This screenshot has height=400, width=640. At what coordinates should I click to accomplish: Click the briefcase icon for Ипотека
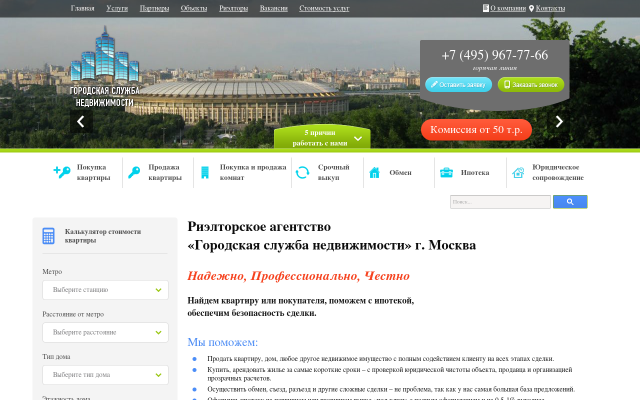click(x=446, y=173)
